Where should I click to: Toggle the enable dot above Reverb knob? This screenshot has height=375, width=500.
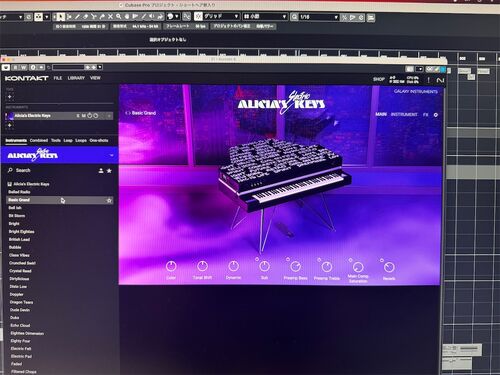tap(382, 260)
